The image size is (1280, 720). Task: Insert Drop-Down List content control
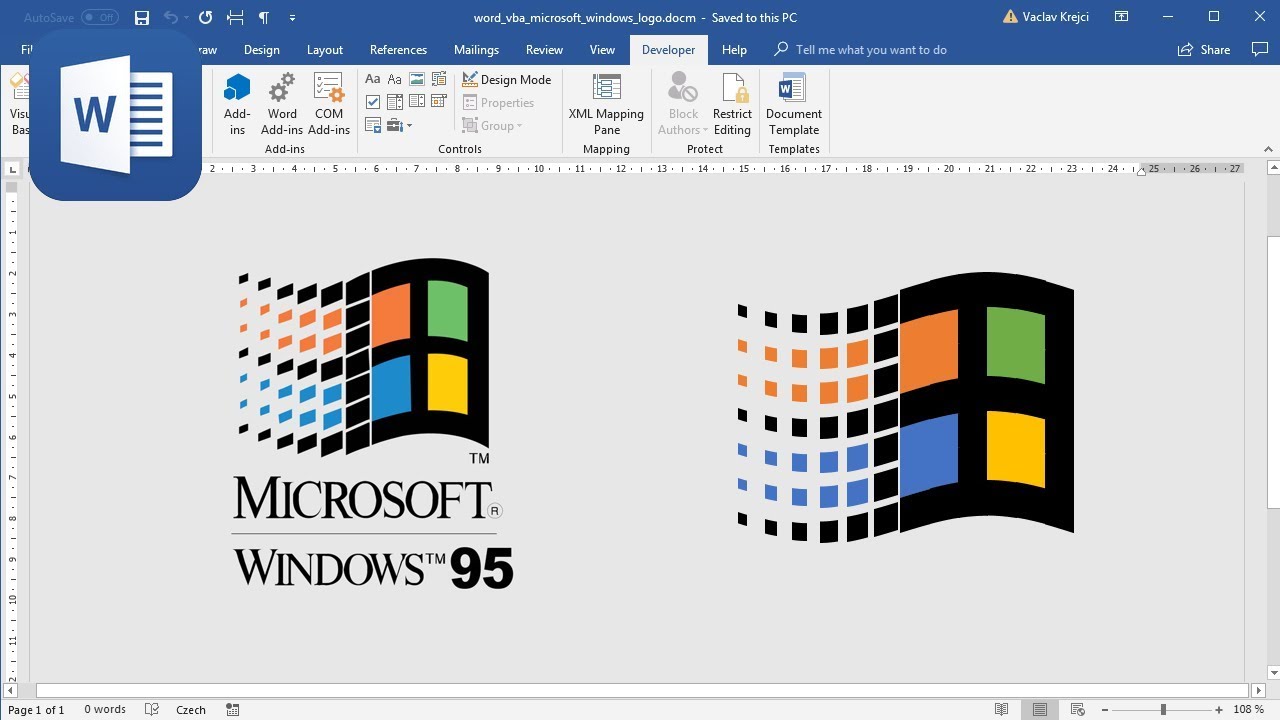[x=417, y=102]
